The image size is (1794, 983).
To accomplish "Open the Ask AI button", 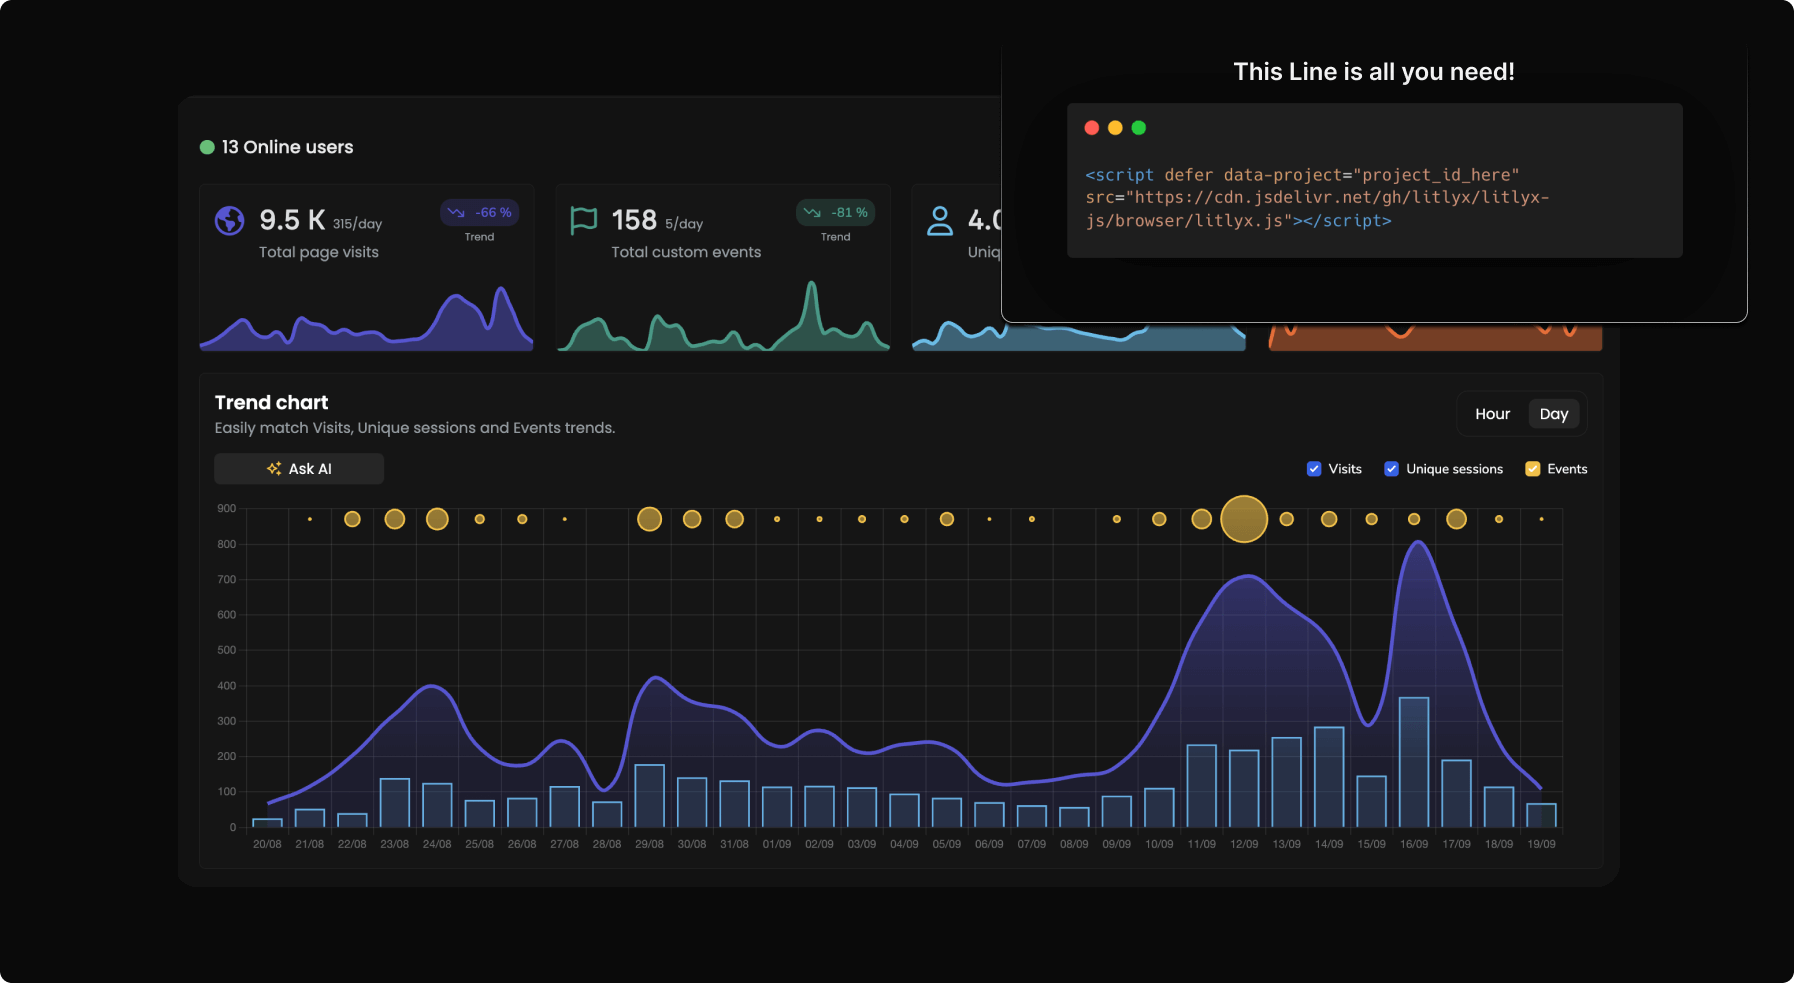I will 299,468.
